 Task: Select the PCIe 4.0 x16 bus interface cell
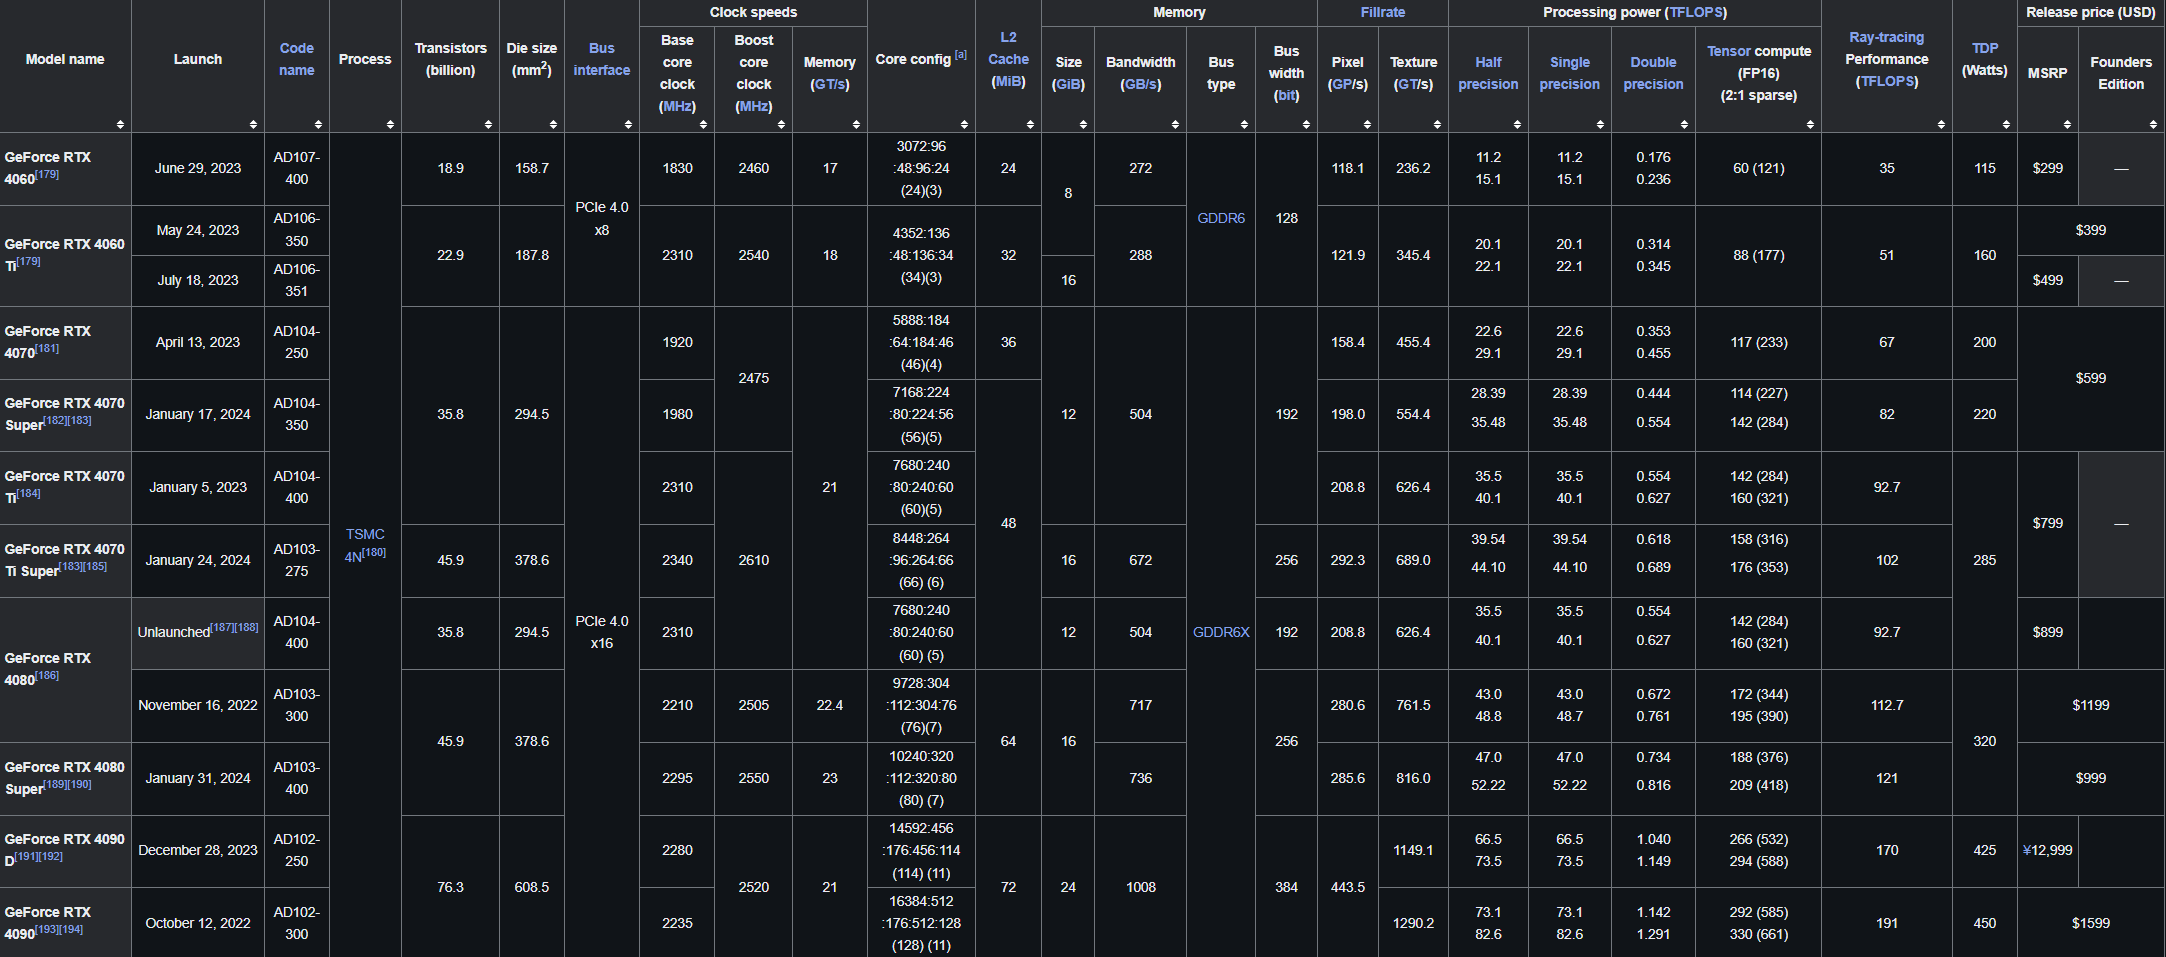coord(602,632)
